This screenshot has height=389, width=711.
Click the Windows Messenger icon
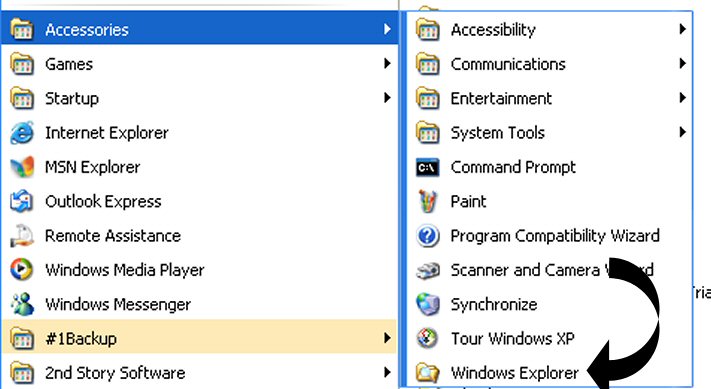pyautogui.click(x=22, y=304)
